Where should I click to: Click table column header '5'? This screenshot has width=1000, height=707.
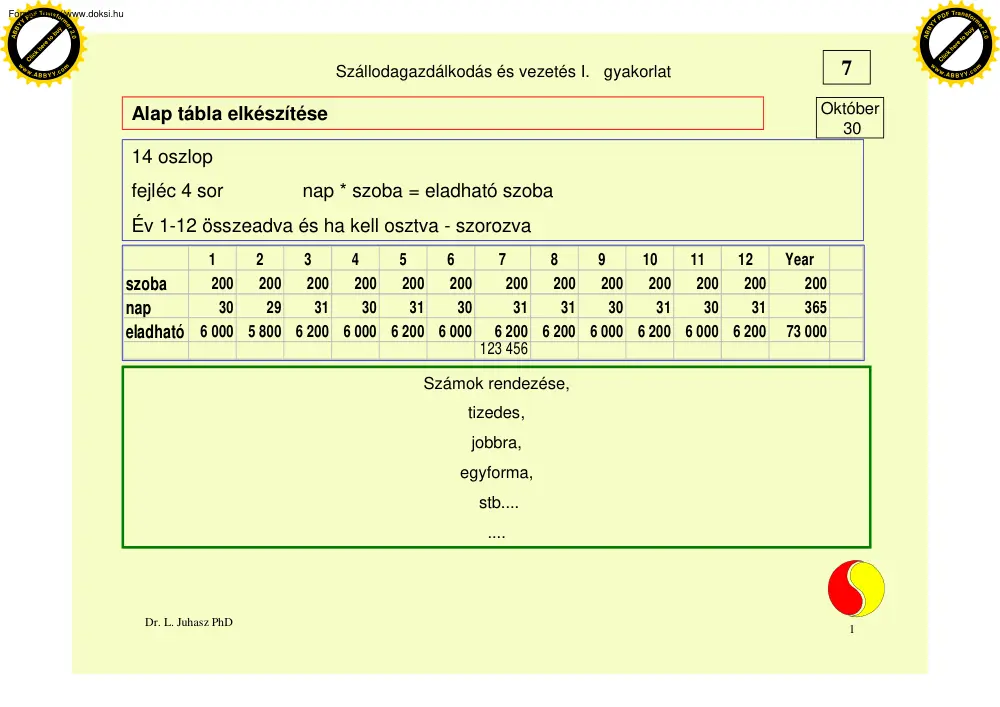point(403,259)
